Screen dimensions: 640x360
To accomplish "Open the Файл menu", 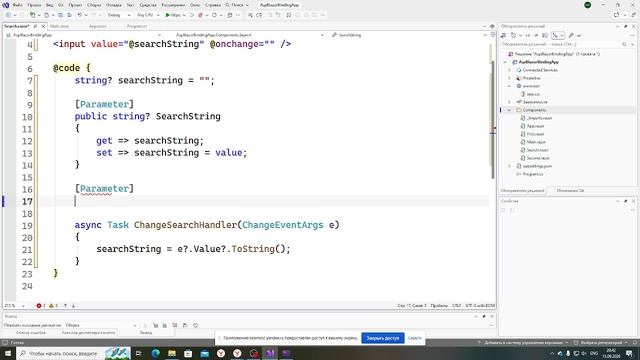I will click(x=18, y=5).
